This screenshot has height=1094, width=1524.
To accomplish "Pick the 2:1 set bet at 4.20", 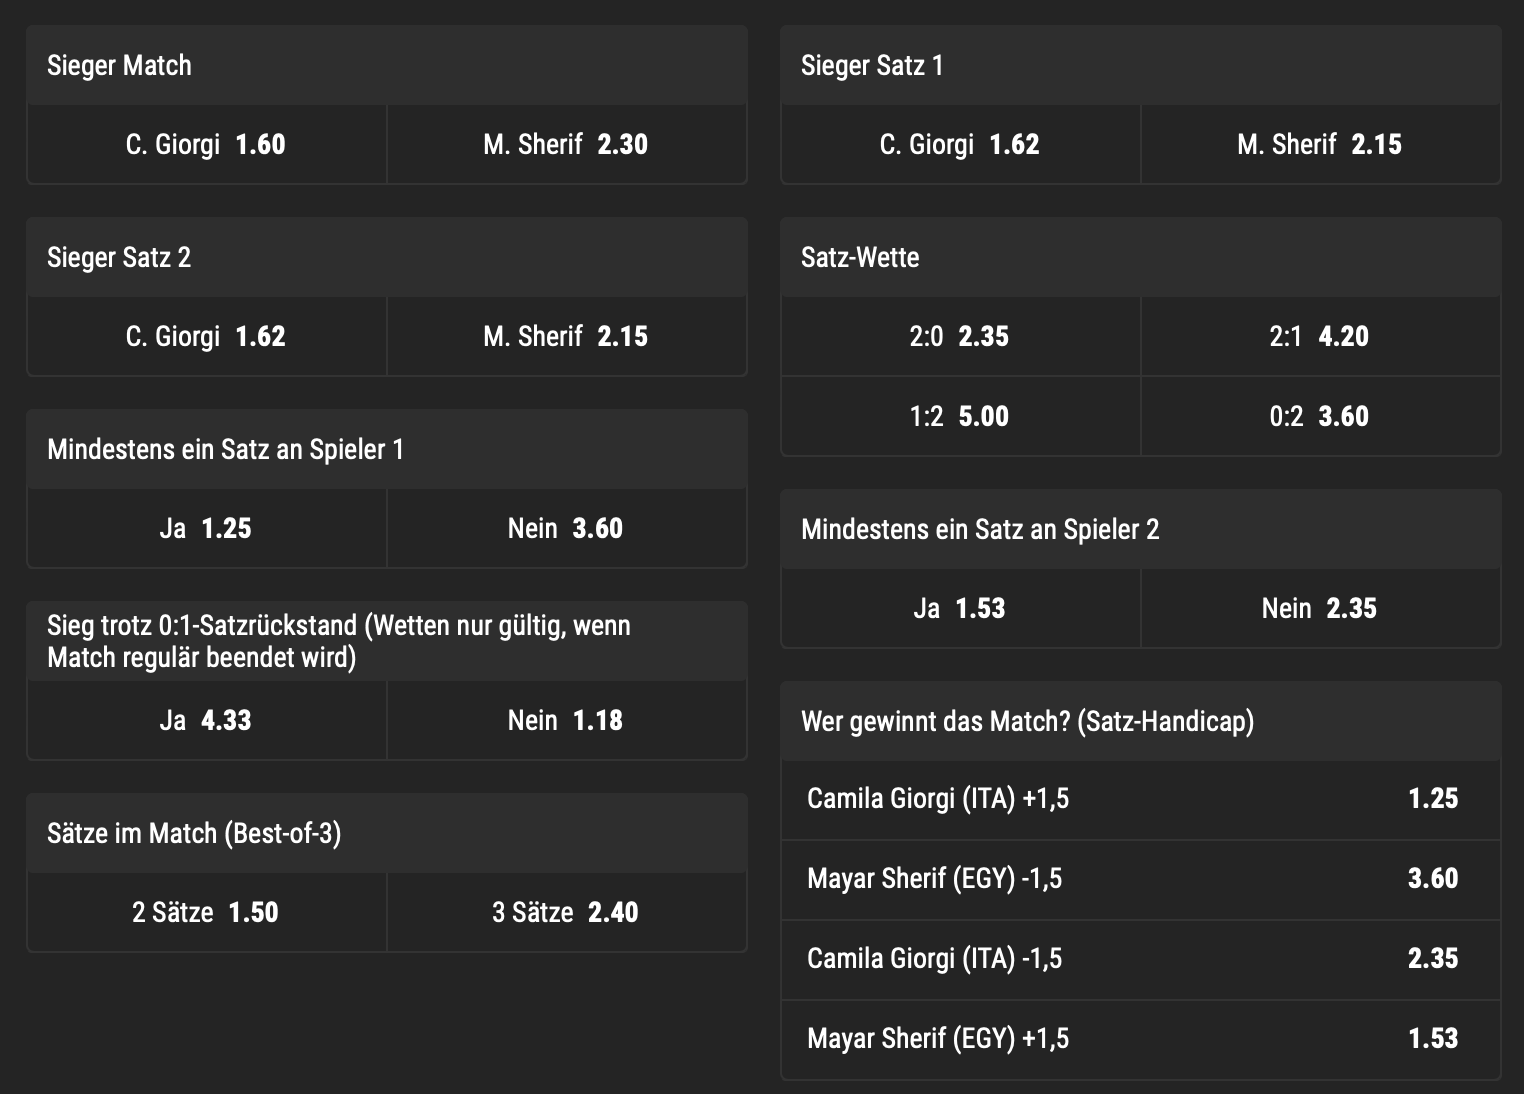I will pyautogui.click(x=1321, y=336).
